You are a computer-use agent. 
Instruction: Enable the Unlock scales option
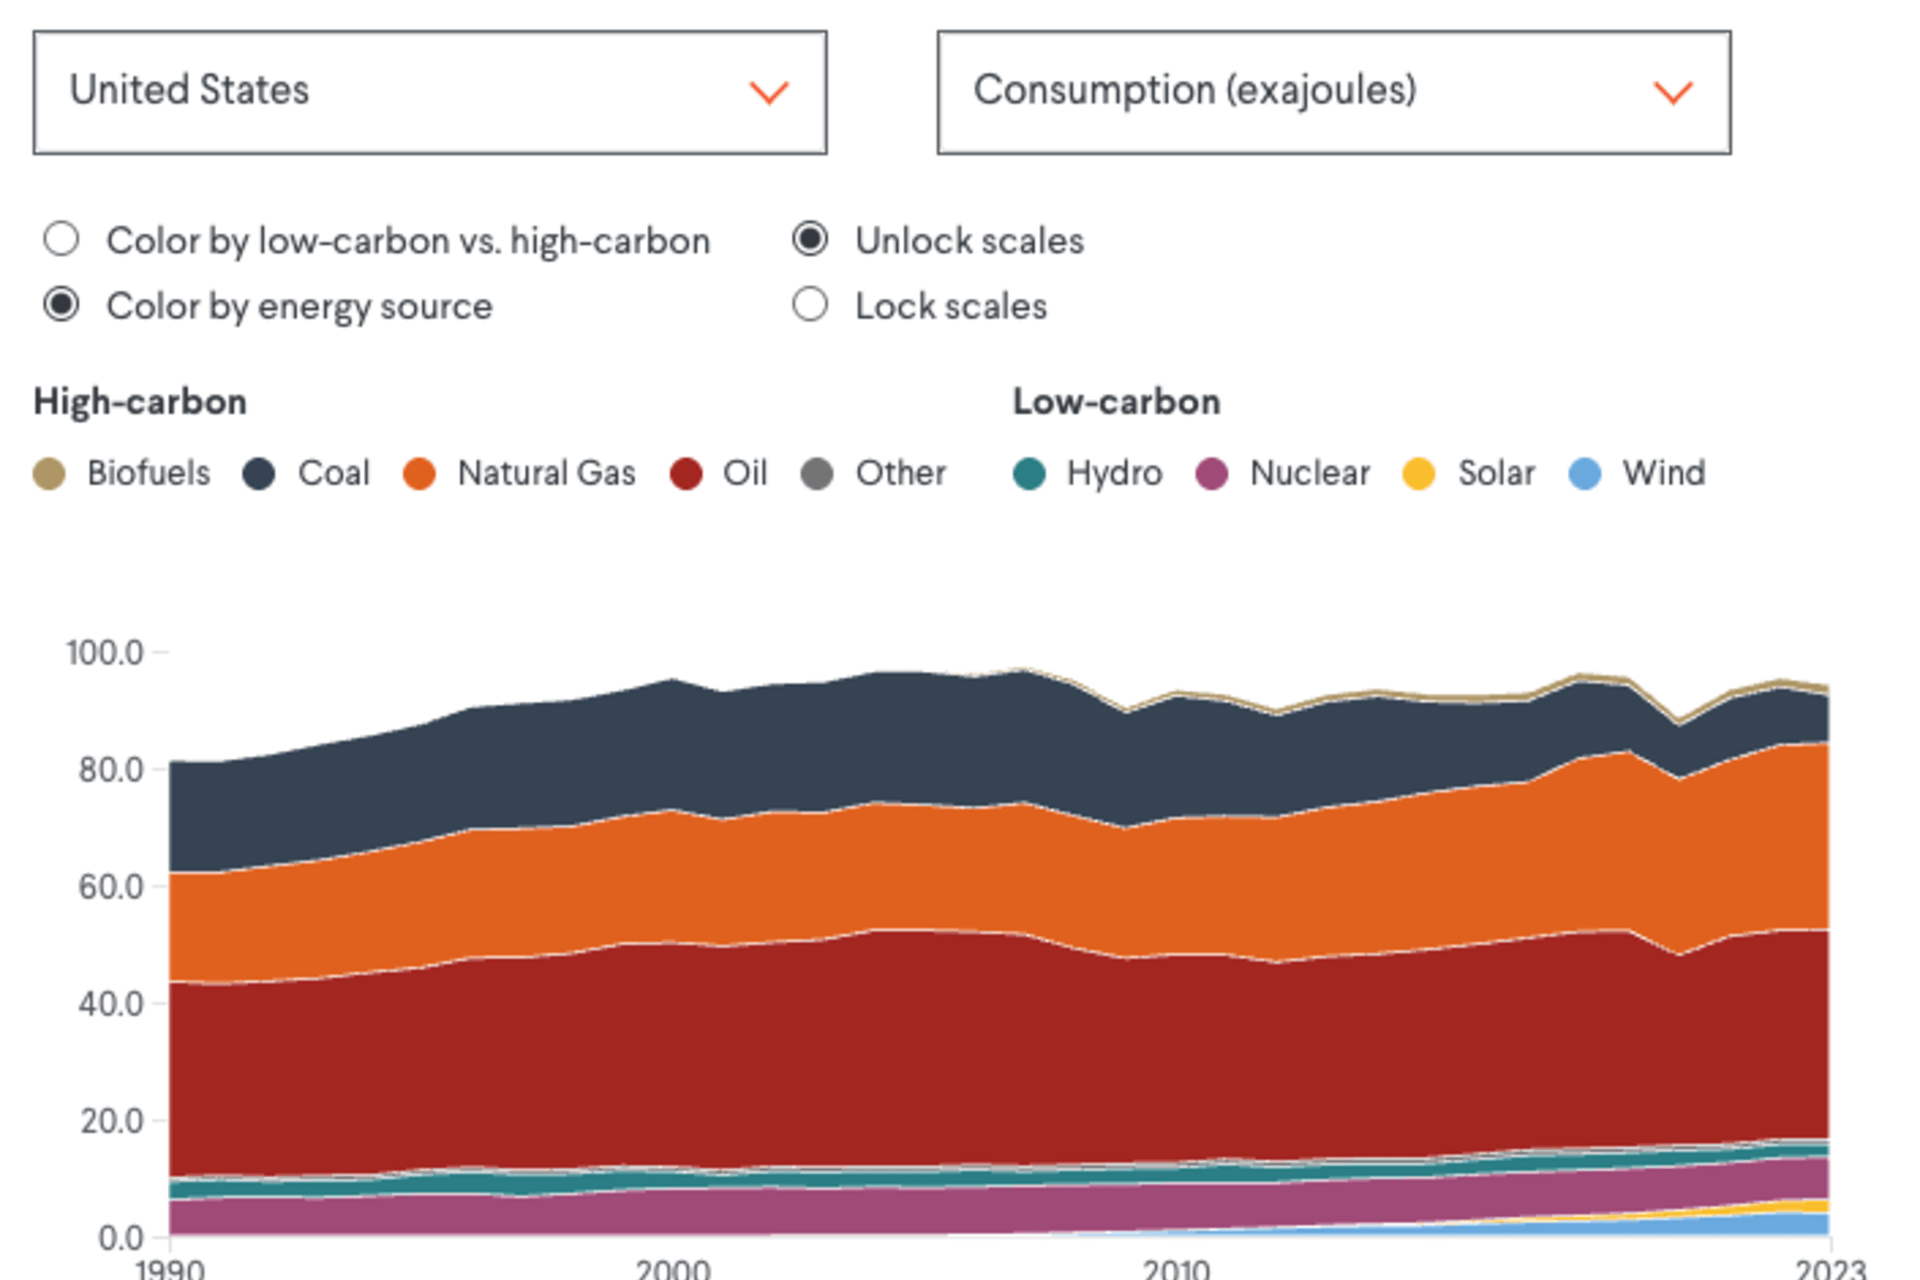[810, 240]
